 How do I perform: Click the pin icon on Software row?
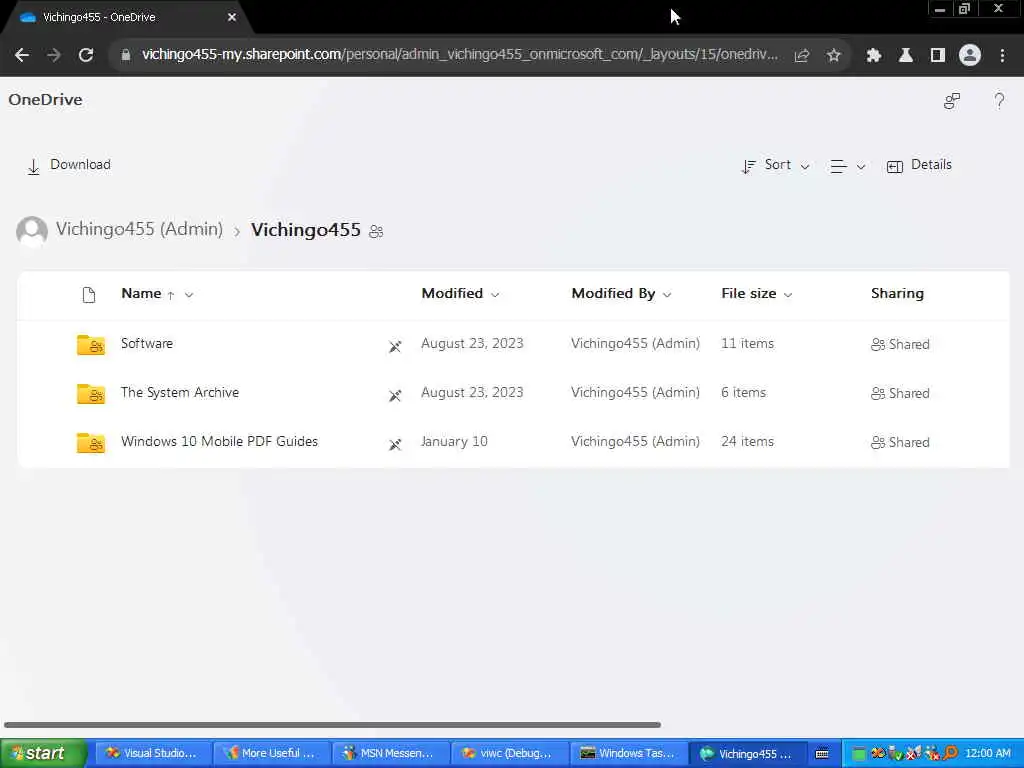click(395, 346)
